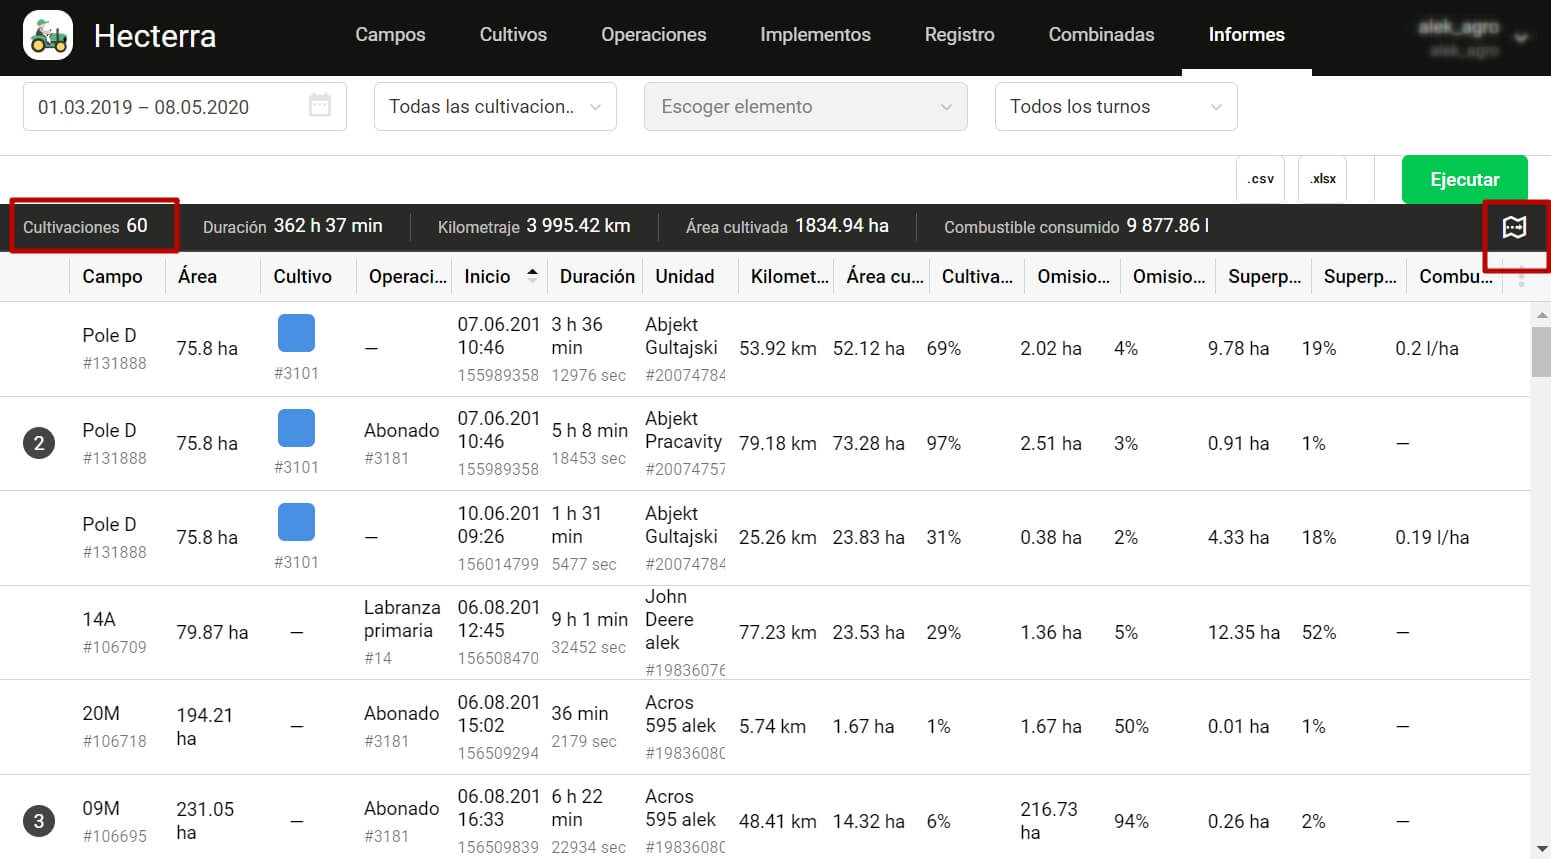1551x859 pixels.
Task: Open the Operaciones menu
Action: coord(654,35)
